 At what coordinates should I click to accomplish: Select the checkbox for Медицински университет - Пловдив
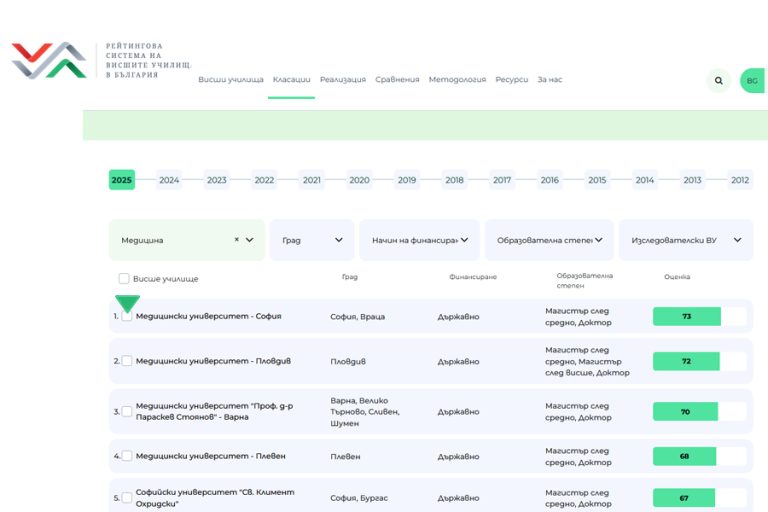tap(127, 361)
